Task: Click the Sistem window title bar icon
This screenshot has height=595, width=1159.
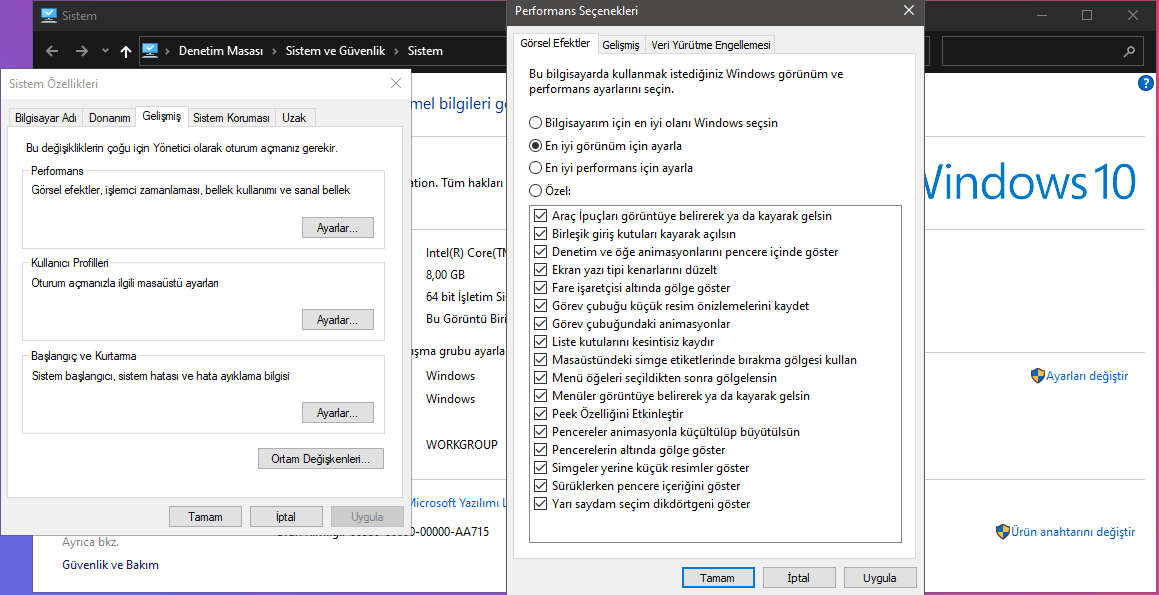Action: point(49,15)
